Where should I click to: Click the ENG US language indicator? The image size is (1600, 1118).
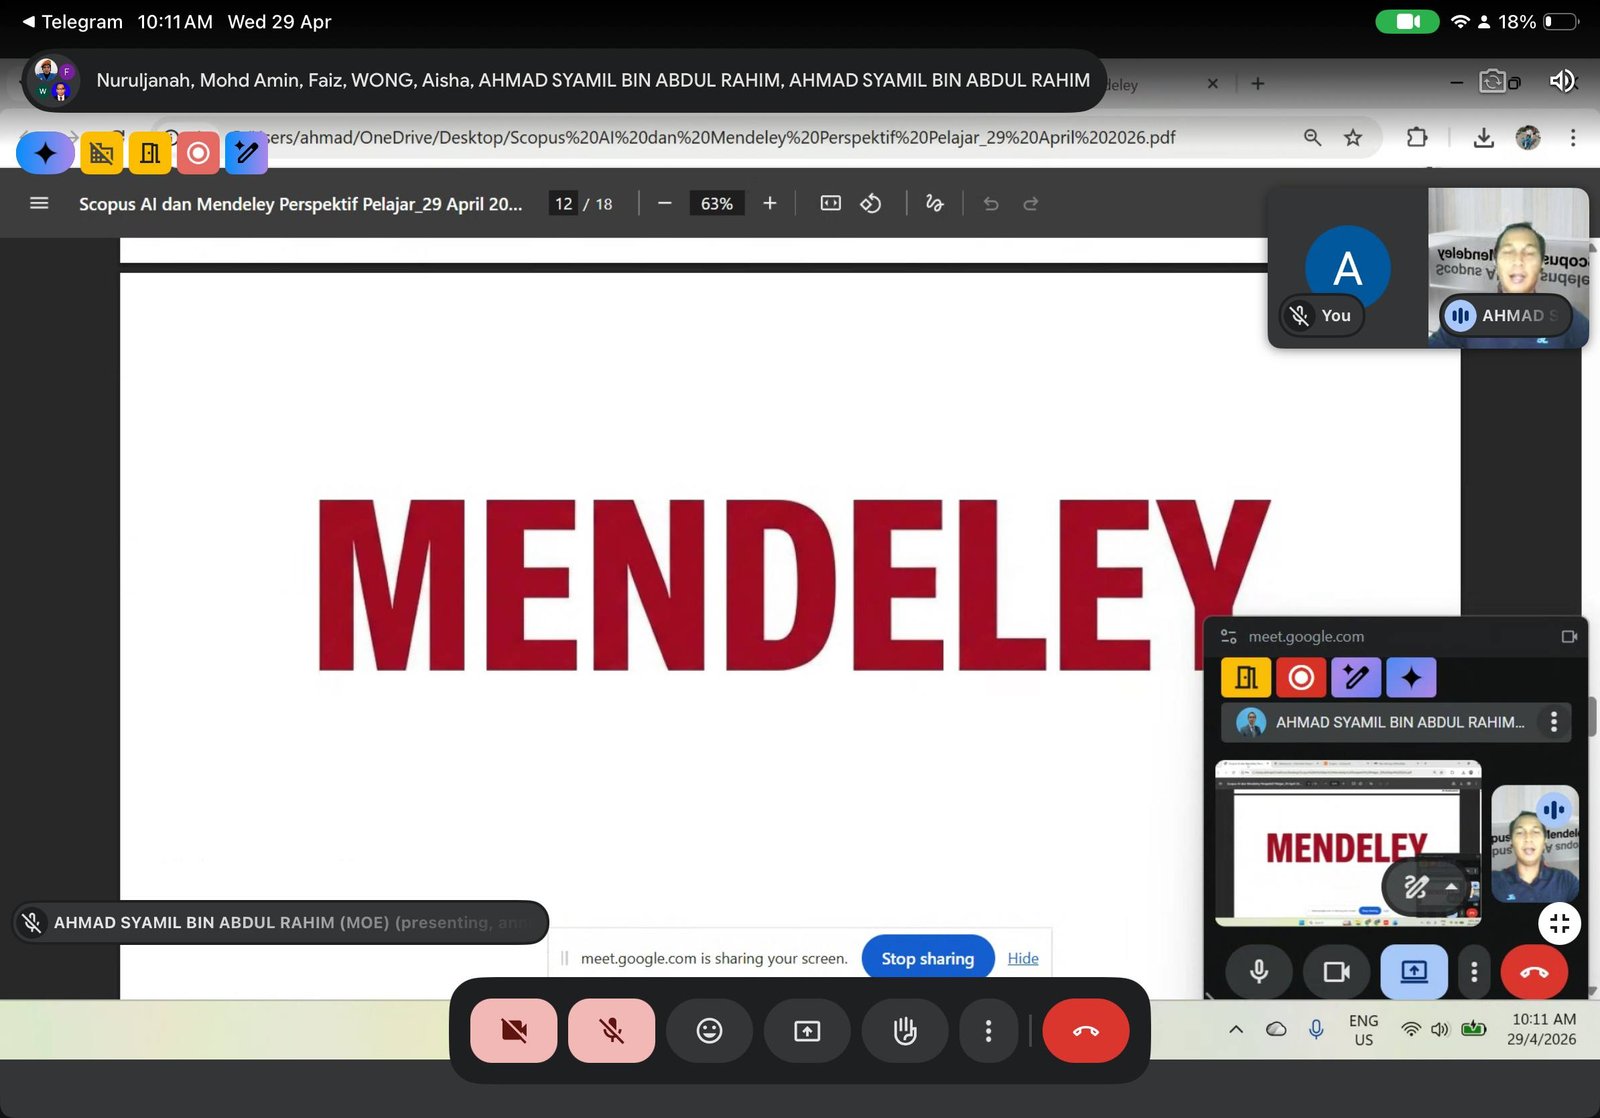click(1364, 1031)
